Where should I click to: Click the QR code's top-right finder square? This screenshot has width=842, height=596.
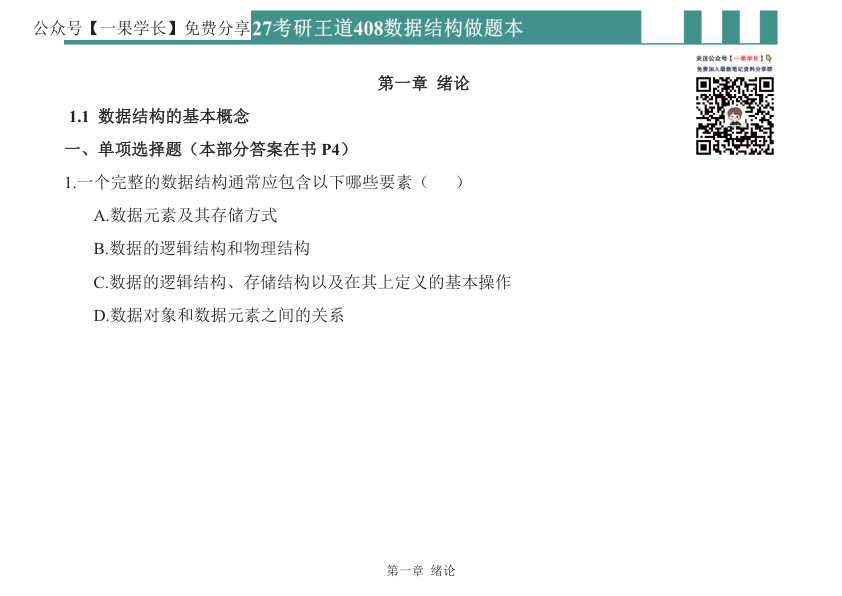pyautogui.click(x=766, y=85)
